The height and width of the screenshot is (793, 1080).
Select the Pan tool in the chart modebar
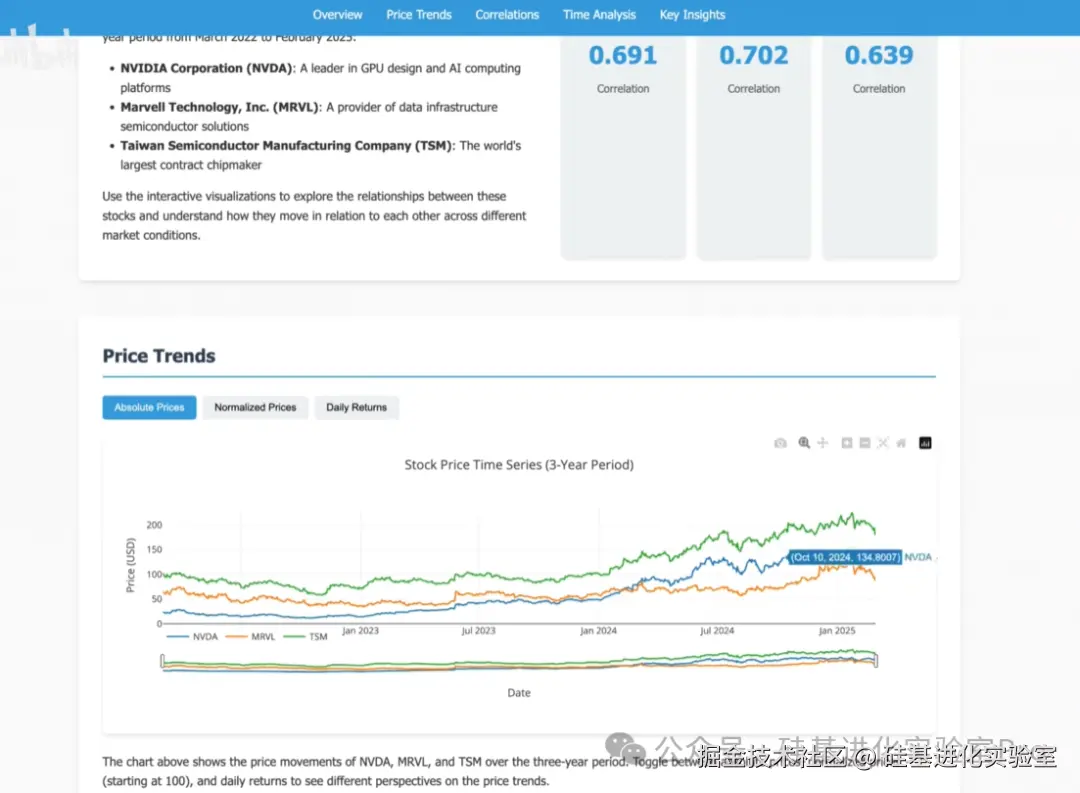823,443
